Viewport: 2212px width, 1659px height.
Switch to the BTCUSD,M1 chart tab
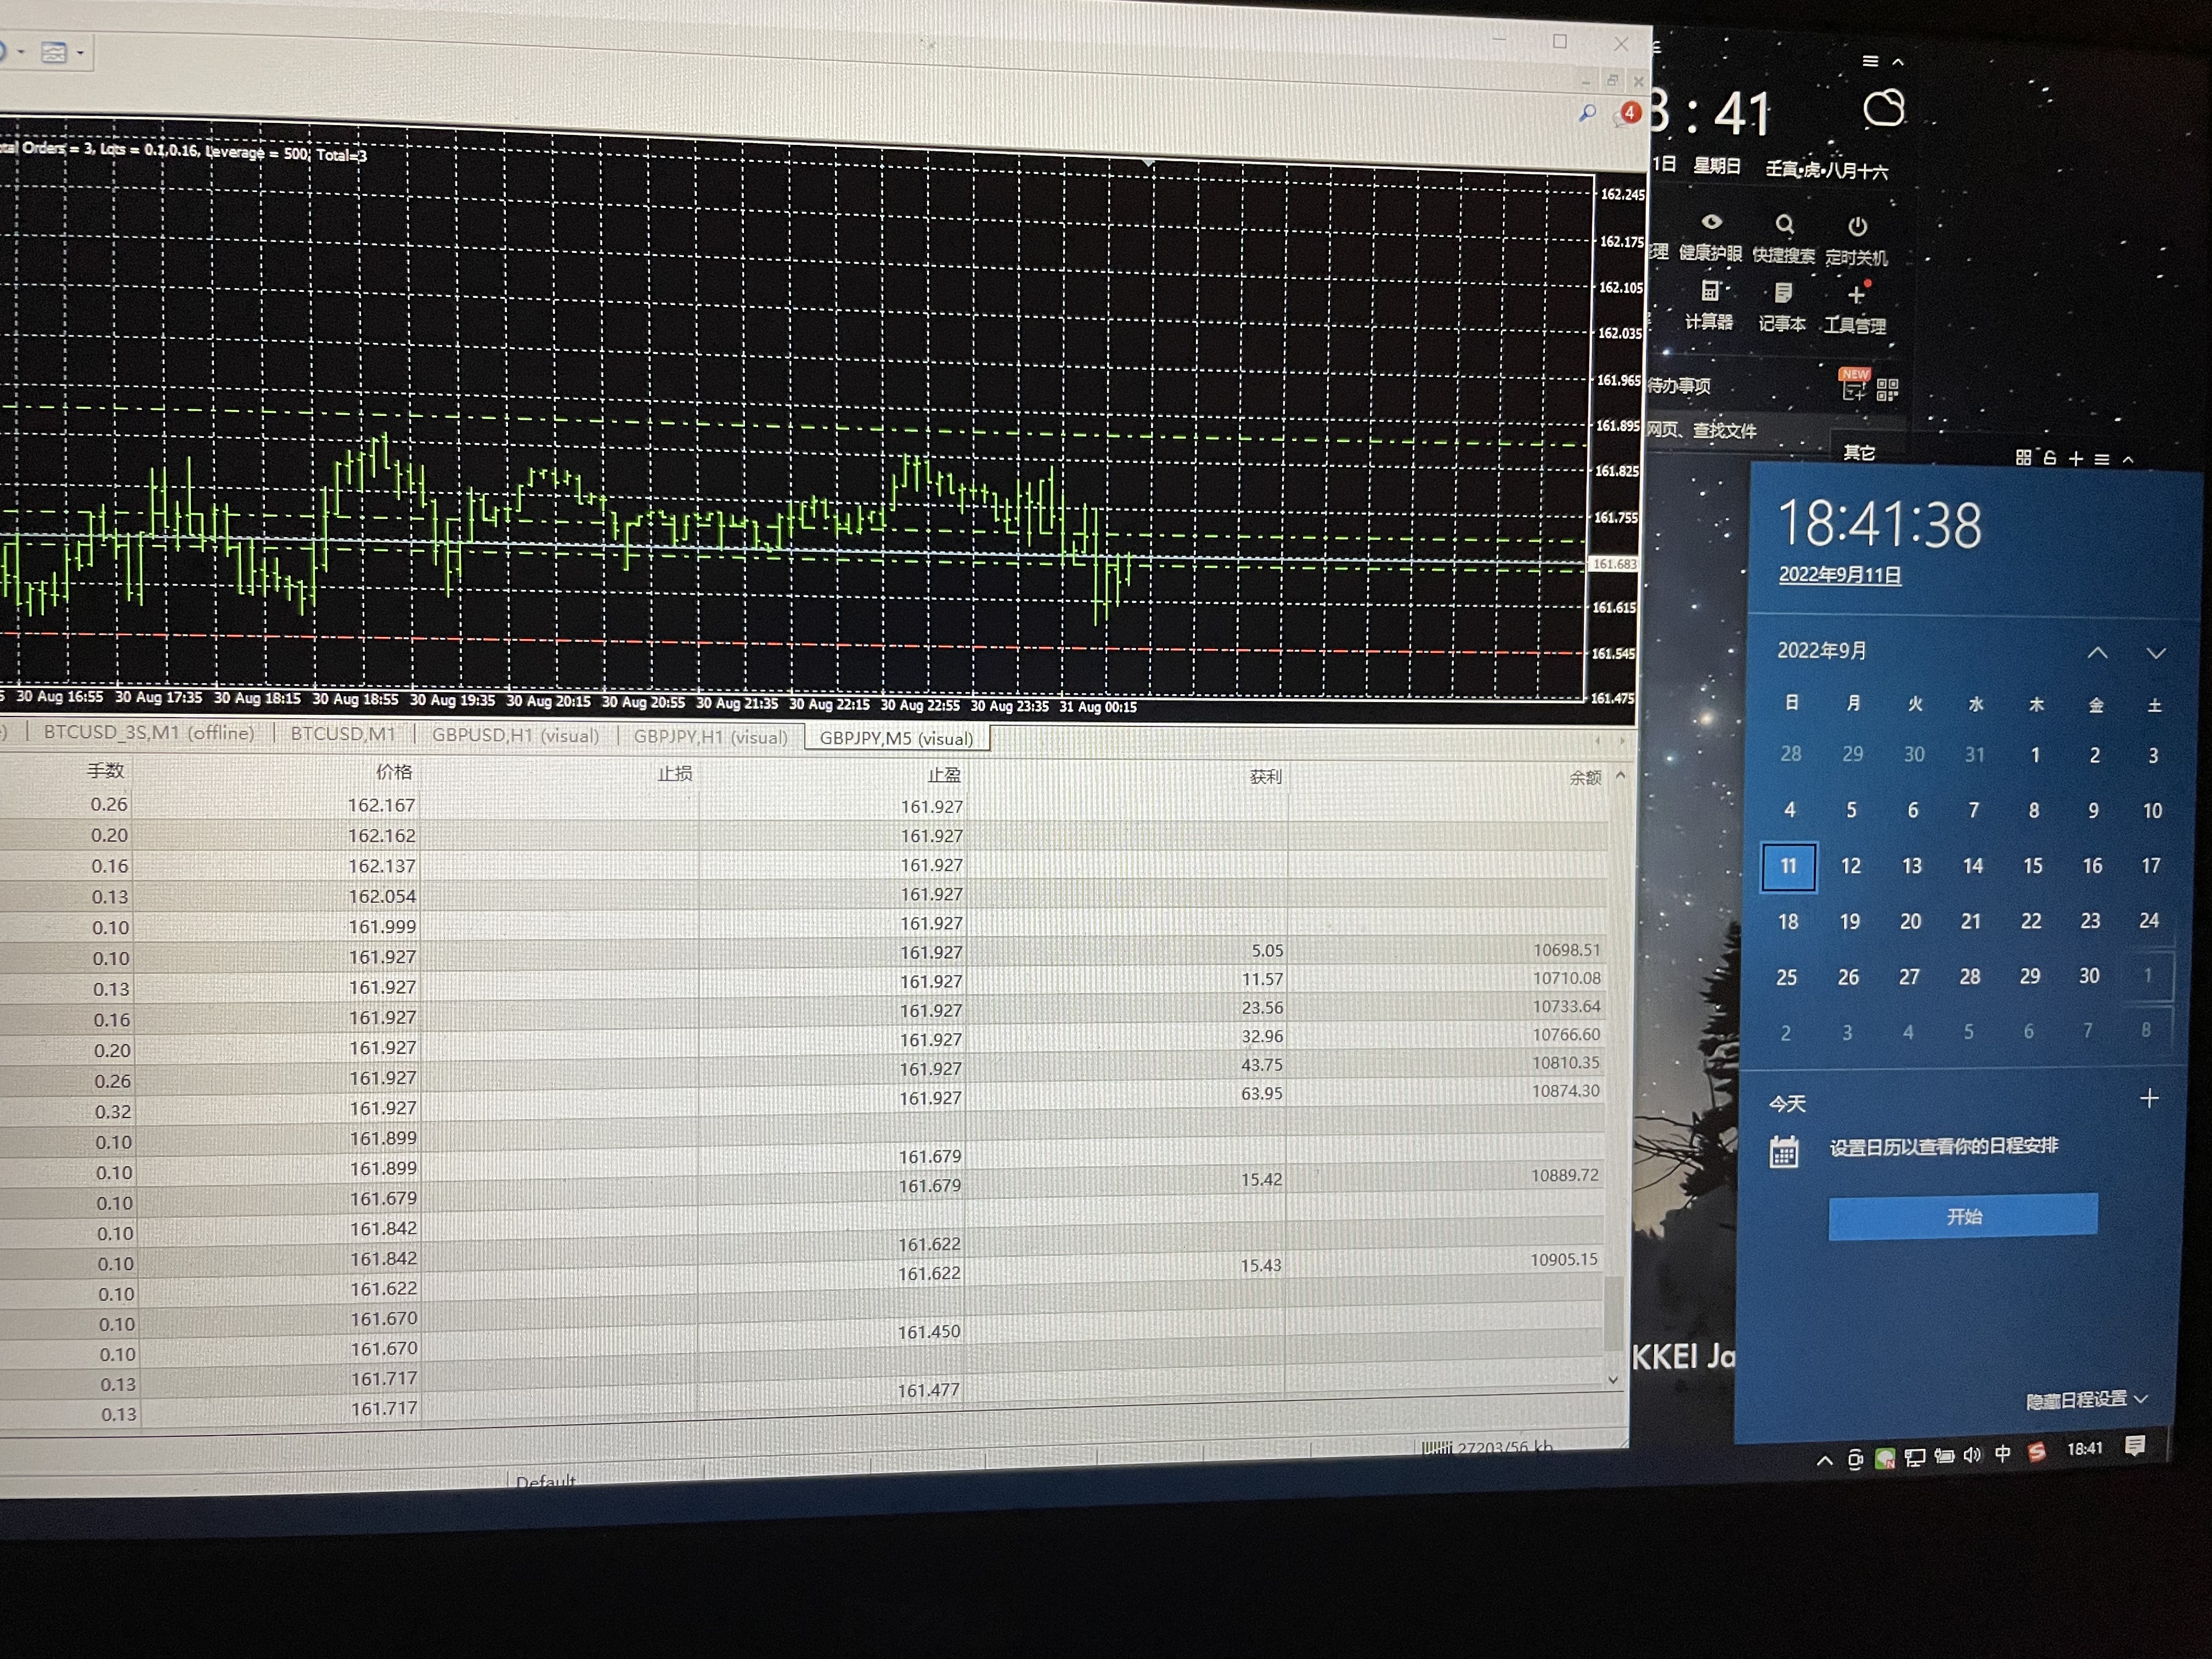[x=342, y=733]
